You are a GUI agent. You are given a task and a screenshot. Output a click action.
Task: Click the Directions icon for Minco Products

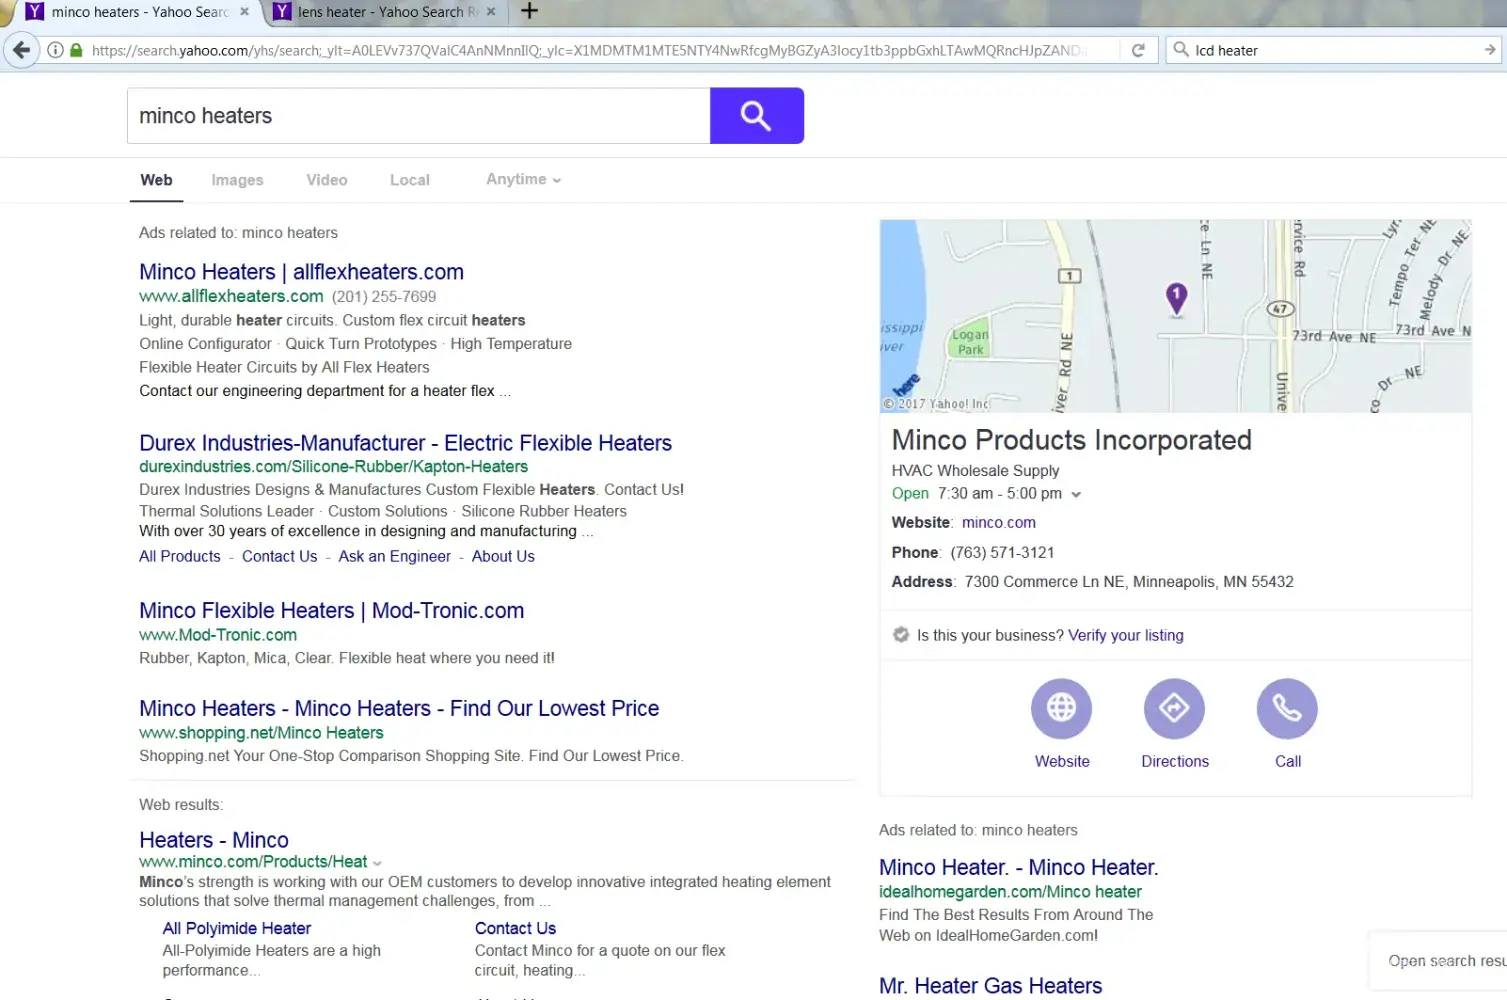pos(1174,708)
